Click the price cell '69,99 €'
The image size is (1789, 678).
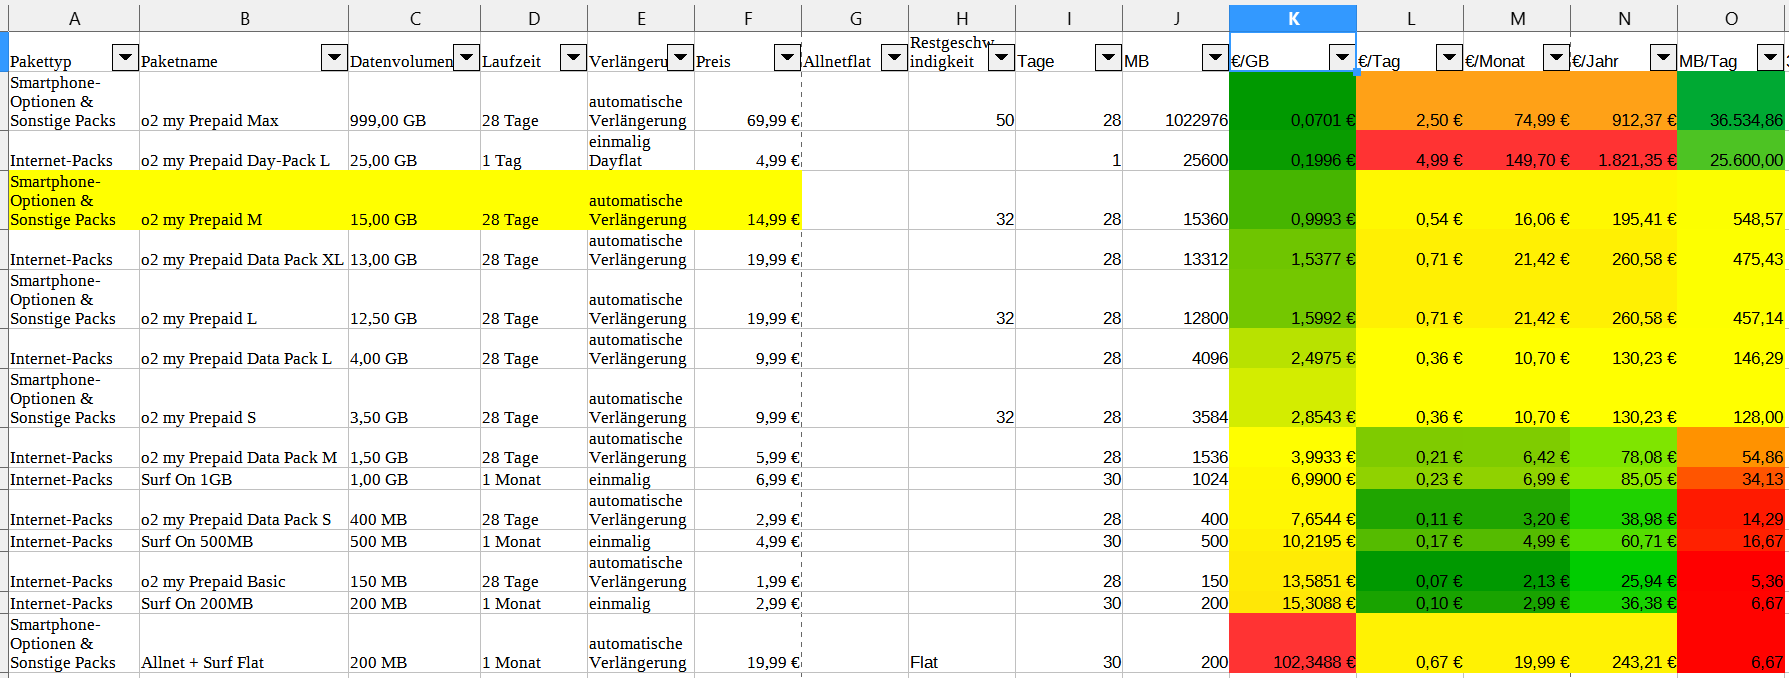[748, 101]
